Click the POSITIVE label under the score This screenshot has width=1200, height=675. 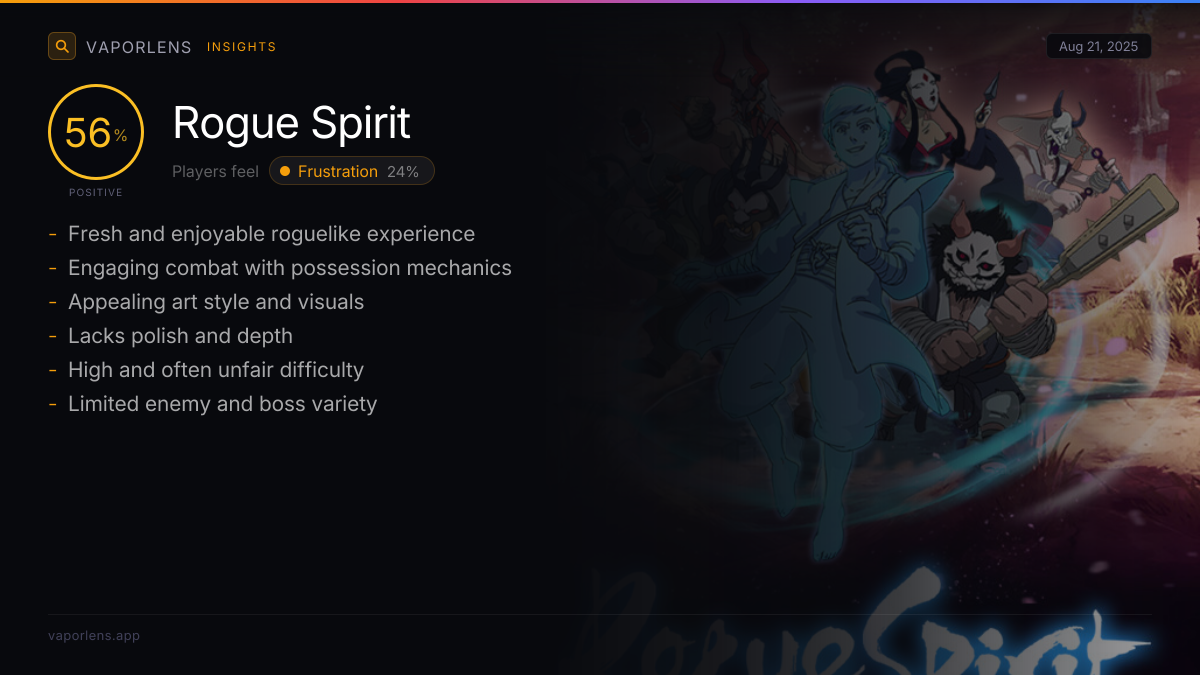pyautogui.click(x=96, y=192)
